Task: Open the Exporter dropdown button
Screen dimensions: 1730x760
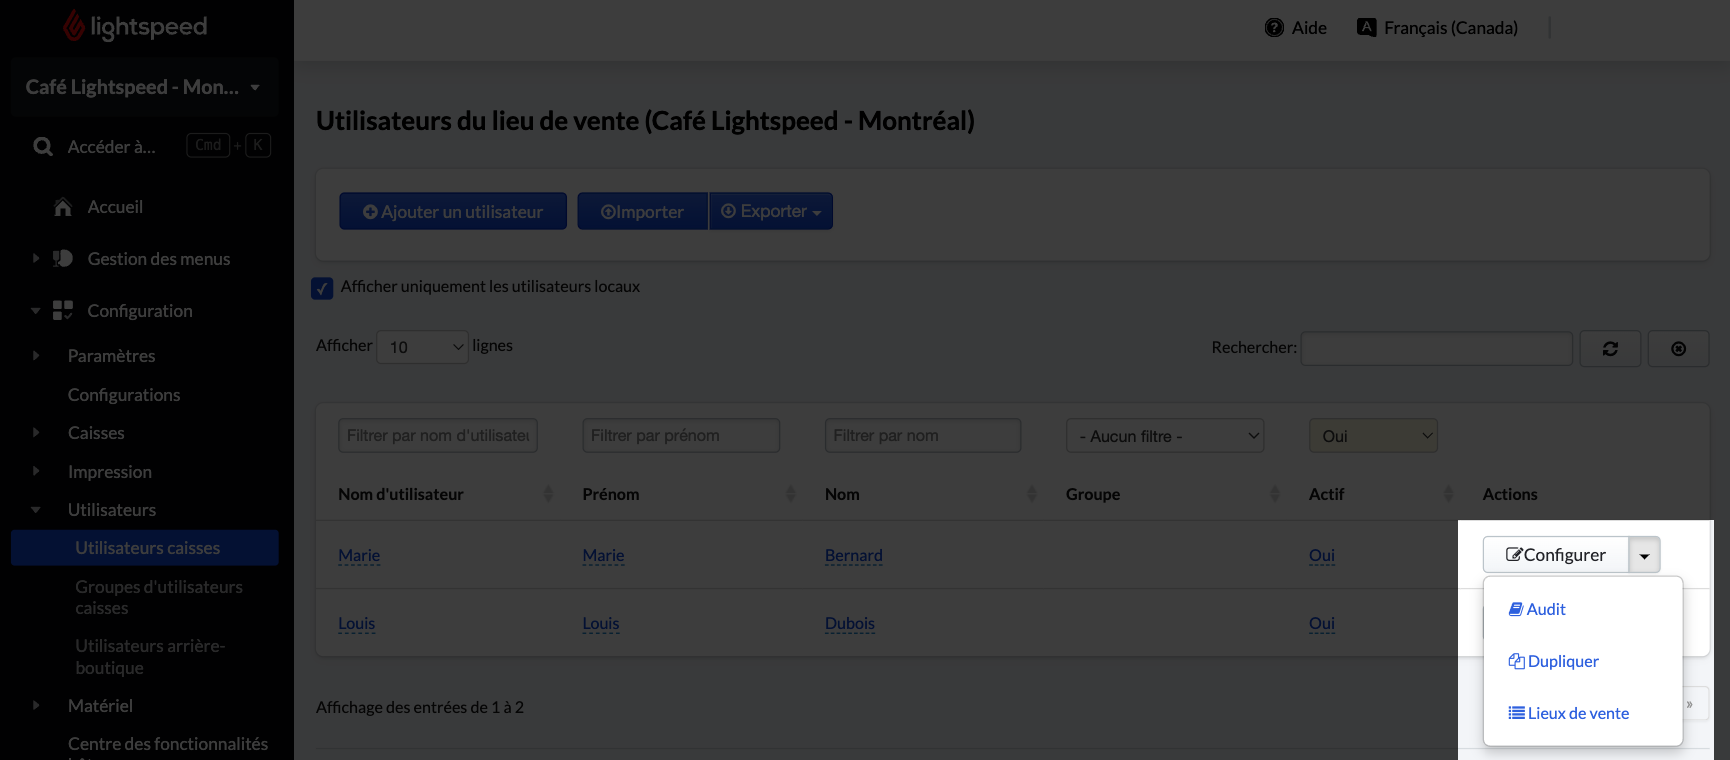Action: (x=771, y=211)
